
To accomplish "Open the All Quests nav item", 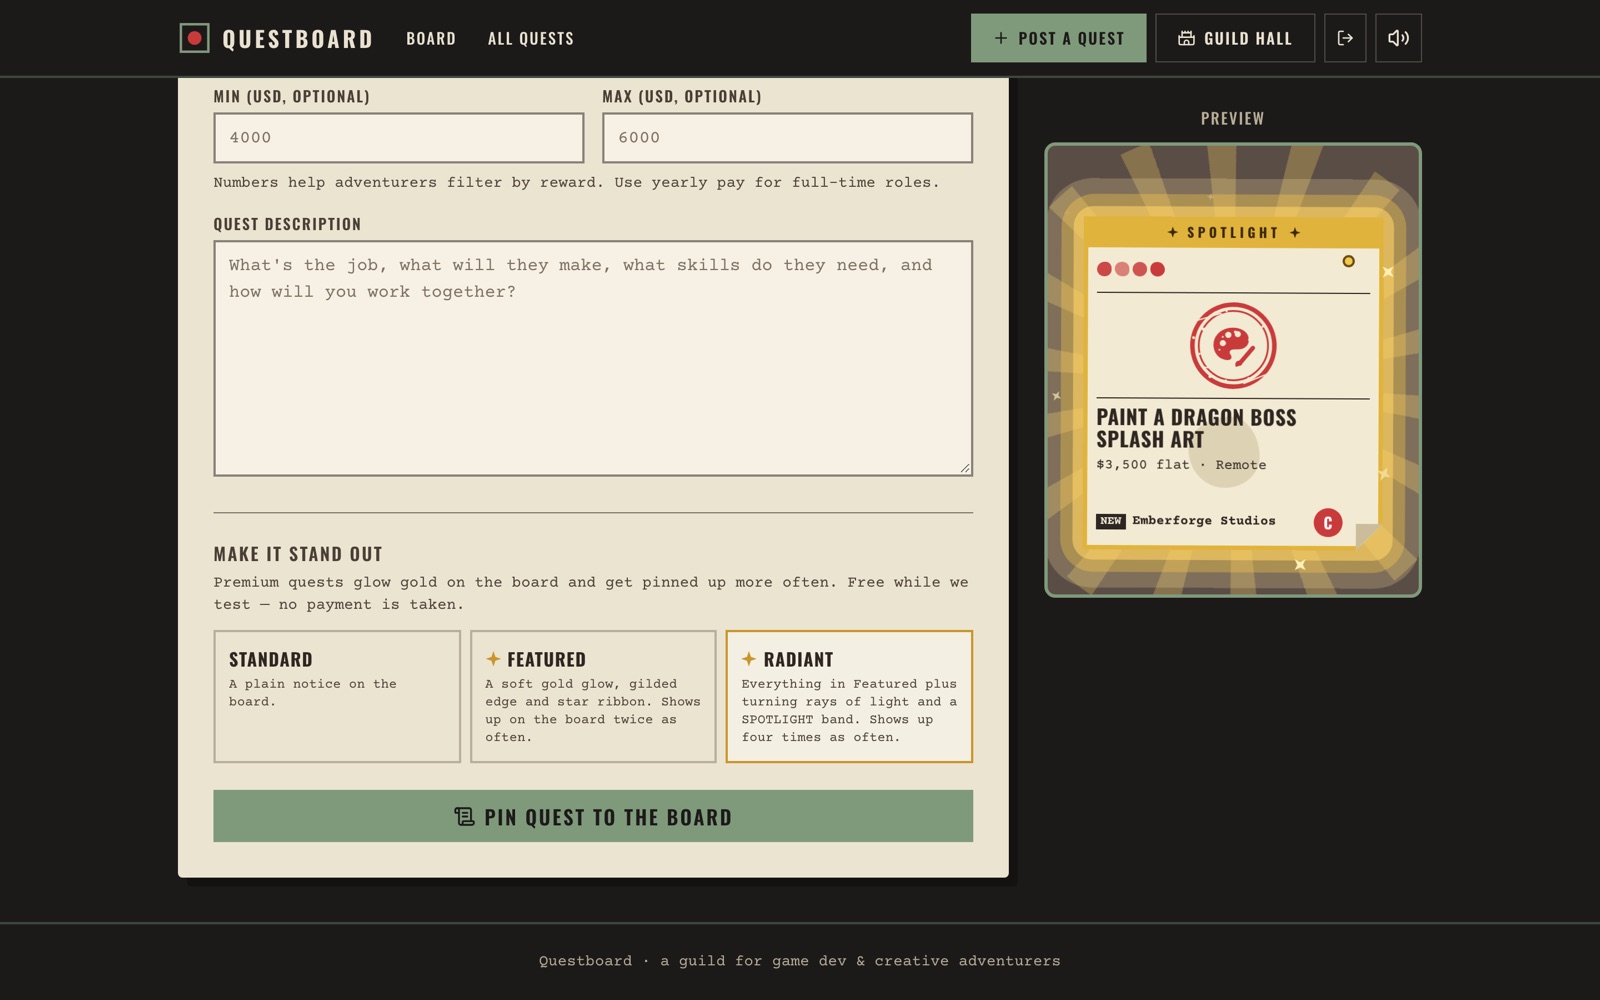I will (531, 38).
